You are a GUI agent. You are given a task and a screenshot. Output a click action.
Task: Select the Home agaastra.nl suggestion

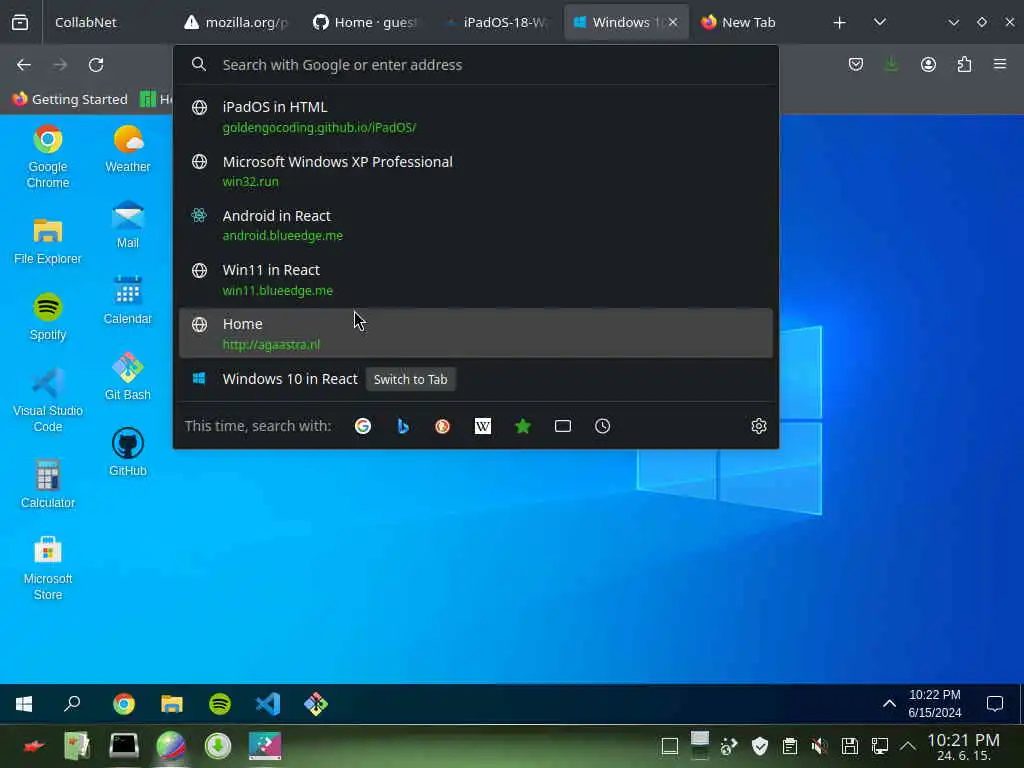coord(475,334)
